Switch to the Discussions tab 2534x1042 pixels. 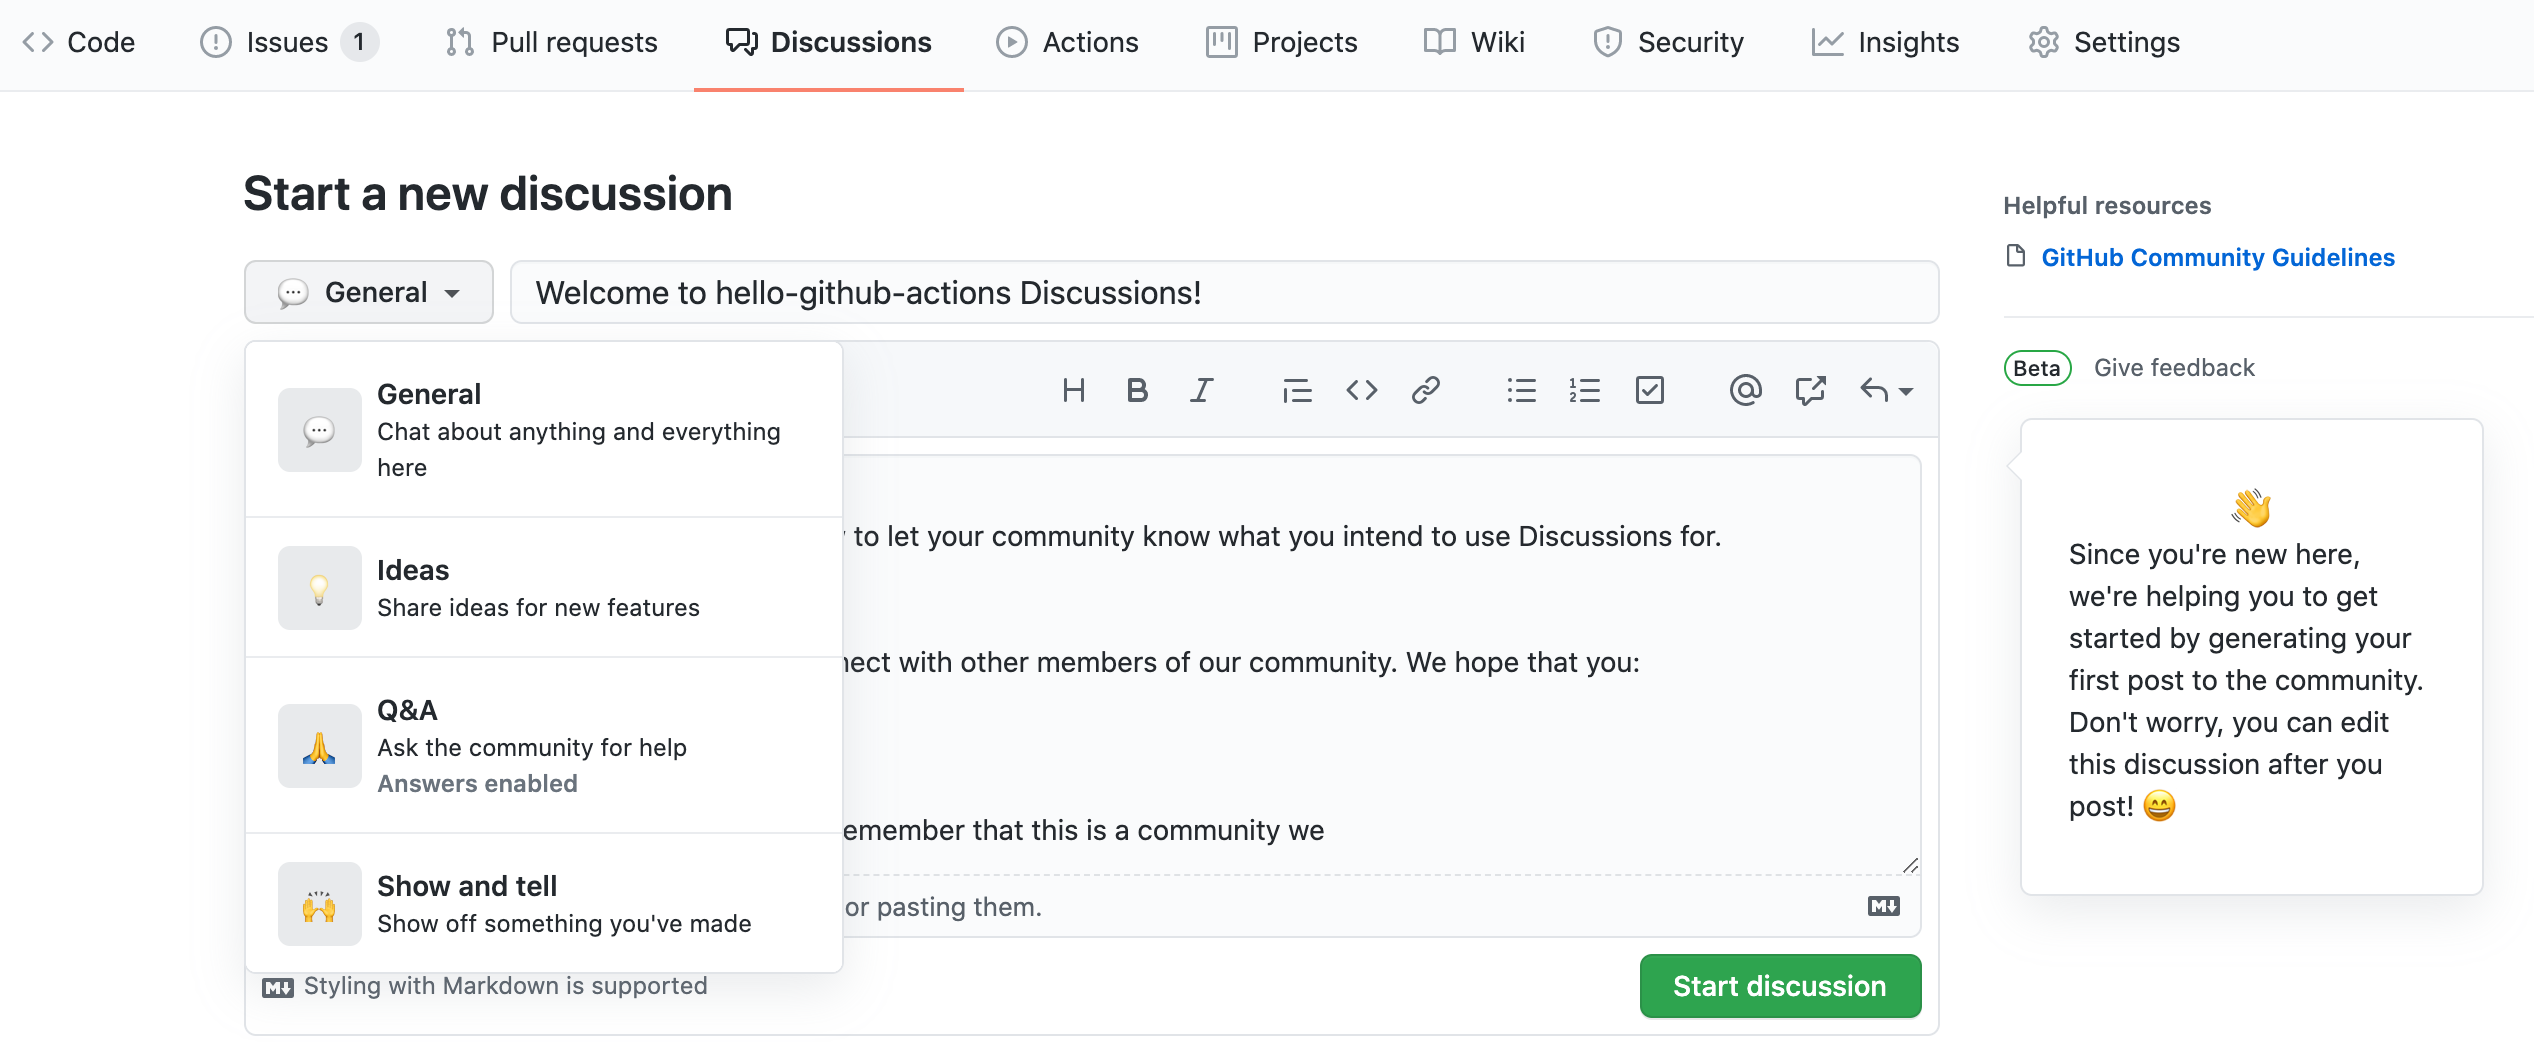click(x=829, y=42)
